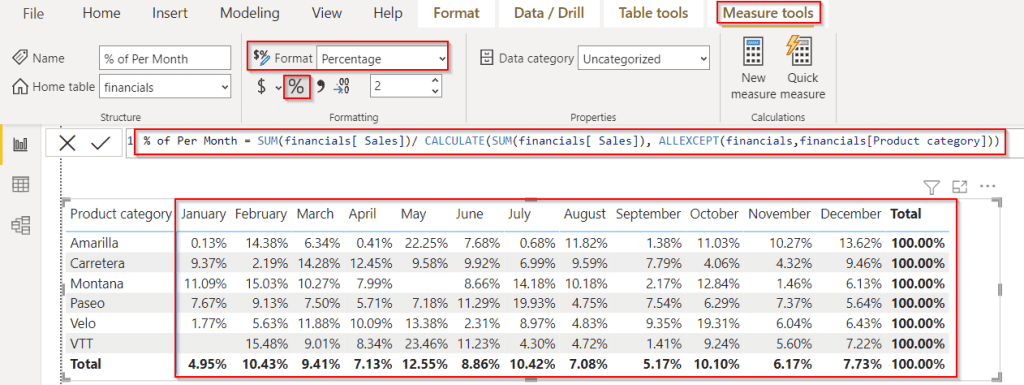The width and height of the screenshot is (1024, 385).
Task: Expand the currency symbol dropdown arrow
Action: pos(278,87)
